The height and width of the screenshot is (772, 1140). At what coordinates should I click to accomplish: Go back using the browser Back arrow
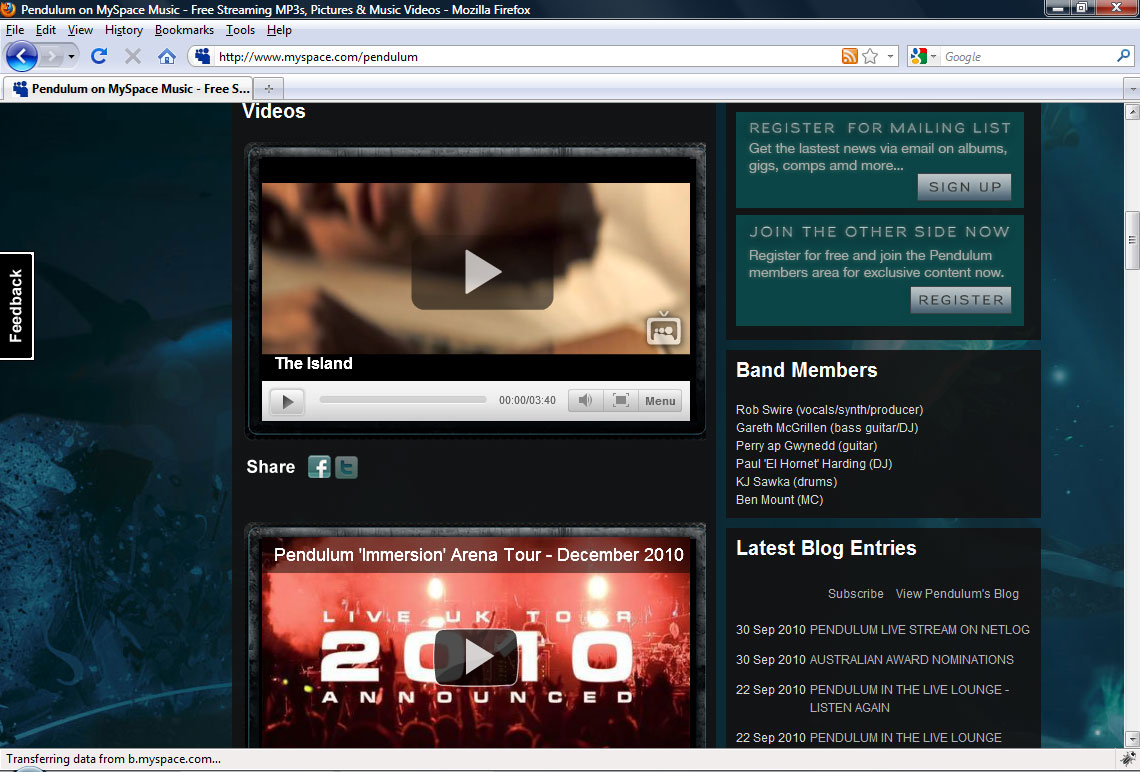click(21, 56)
